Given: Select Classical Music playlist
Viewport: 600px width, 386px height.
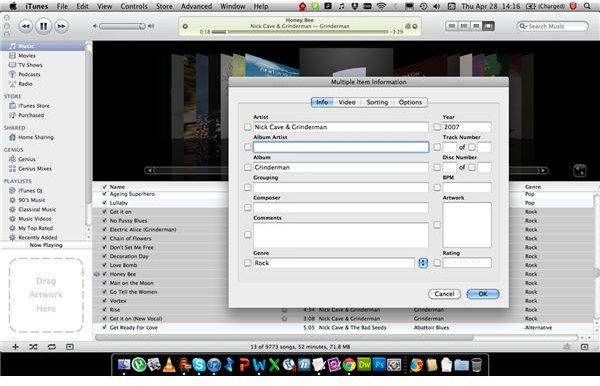Looking at the screenshot, I should click(37, 209).
